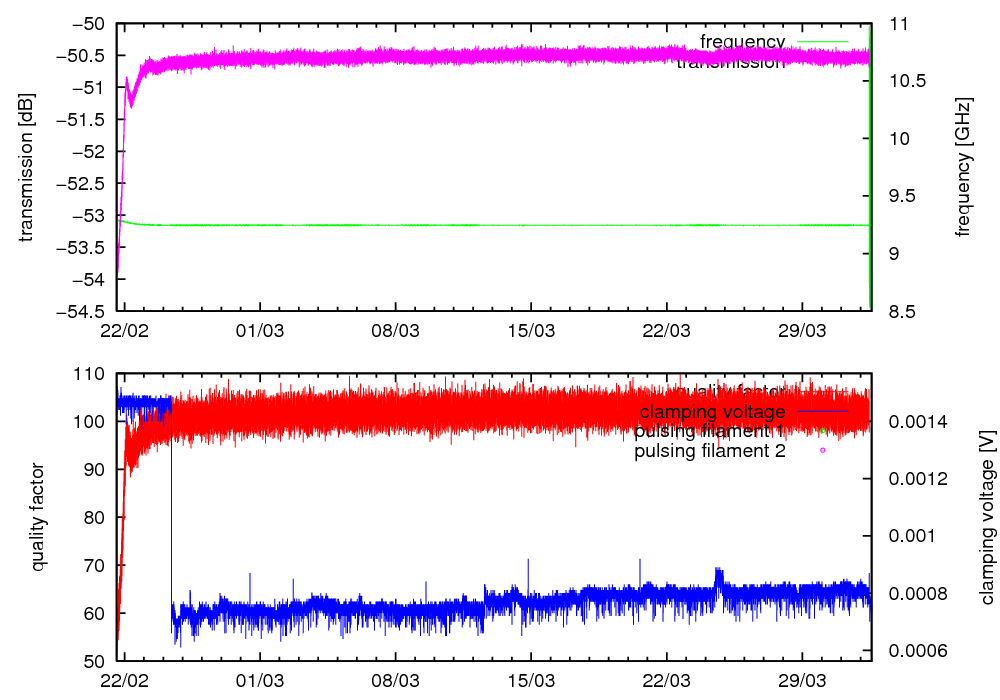Click the 'transmission [dB]' axis label

[x=27, y=167]
